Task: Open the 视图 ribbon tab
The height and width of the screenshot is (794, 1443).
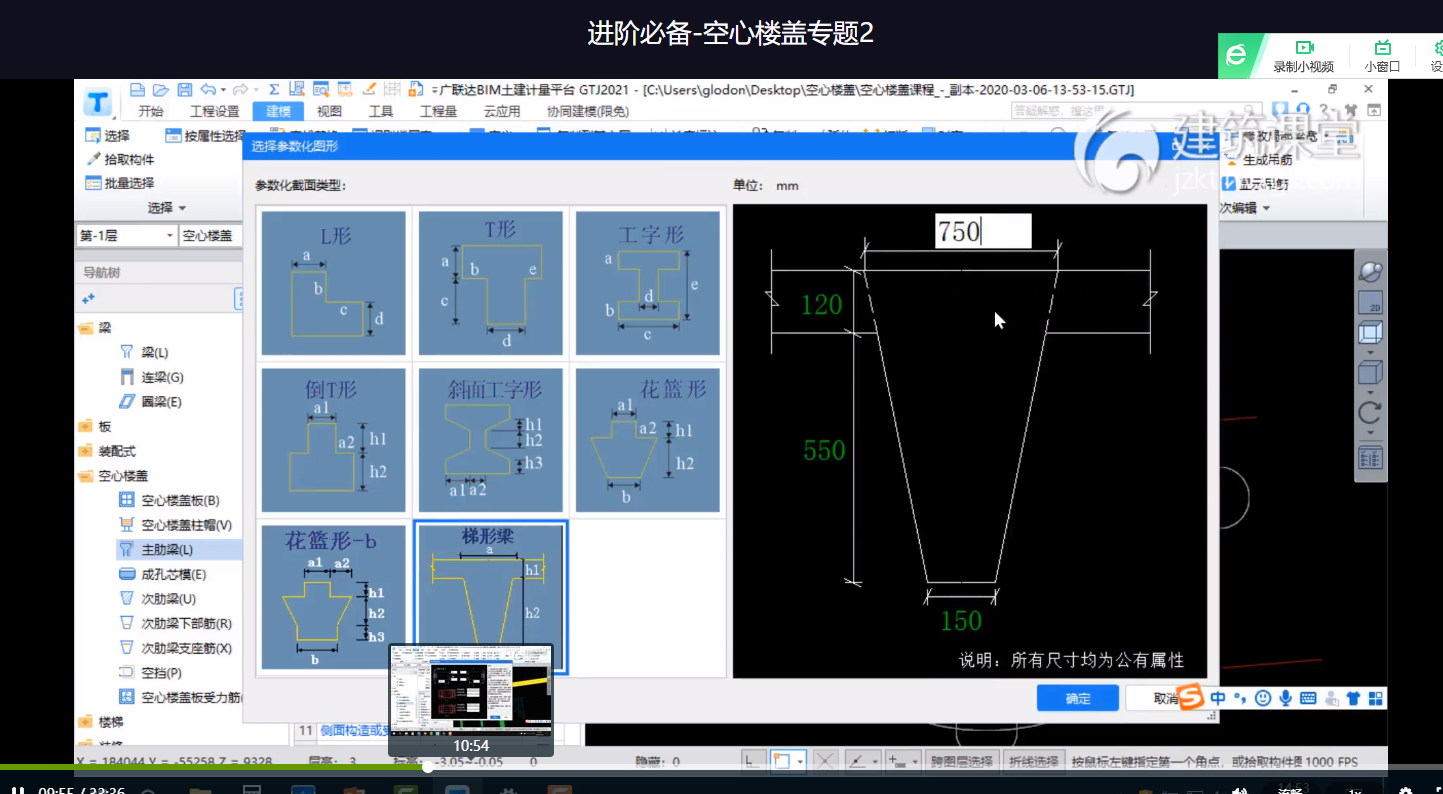Action: [329, 111]
